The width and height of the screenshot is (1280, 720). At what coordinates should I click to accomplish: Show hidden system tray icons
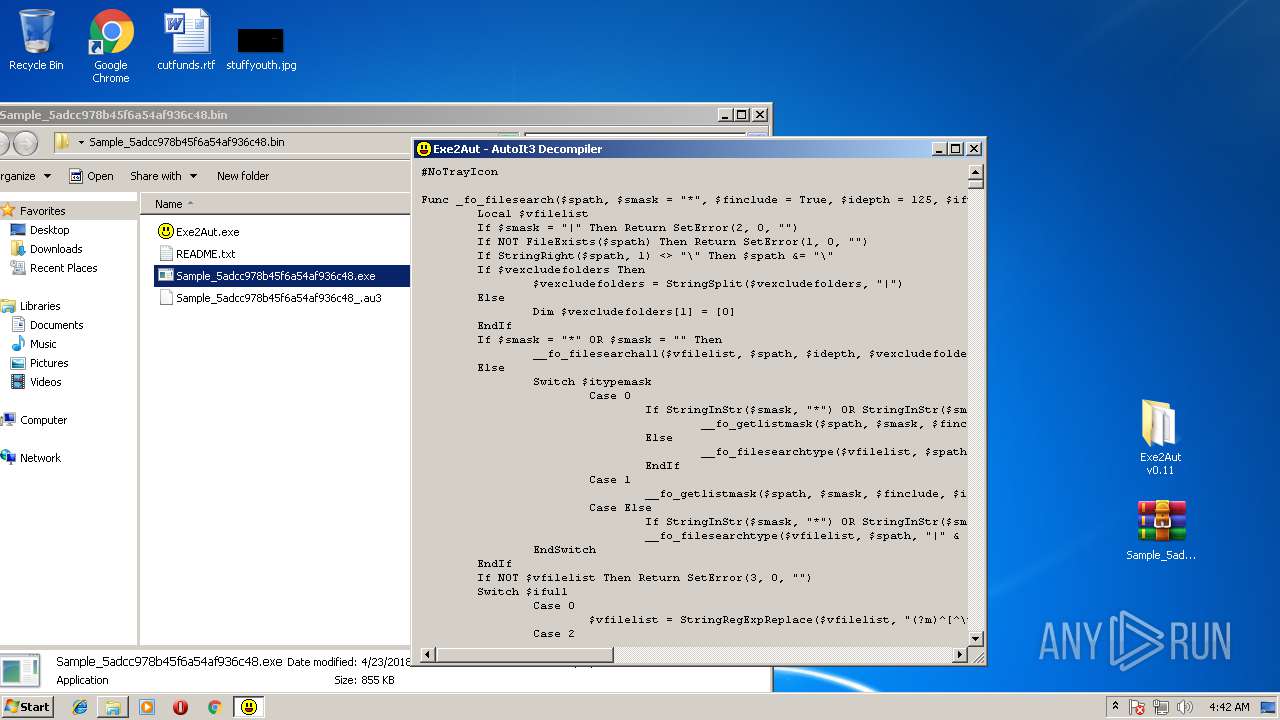(x=1115, y=707)
